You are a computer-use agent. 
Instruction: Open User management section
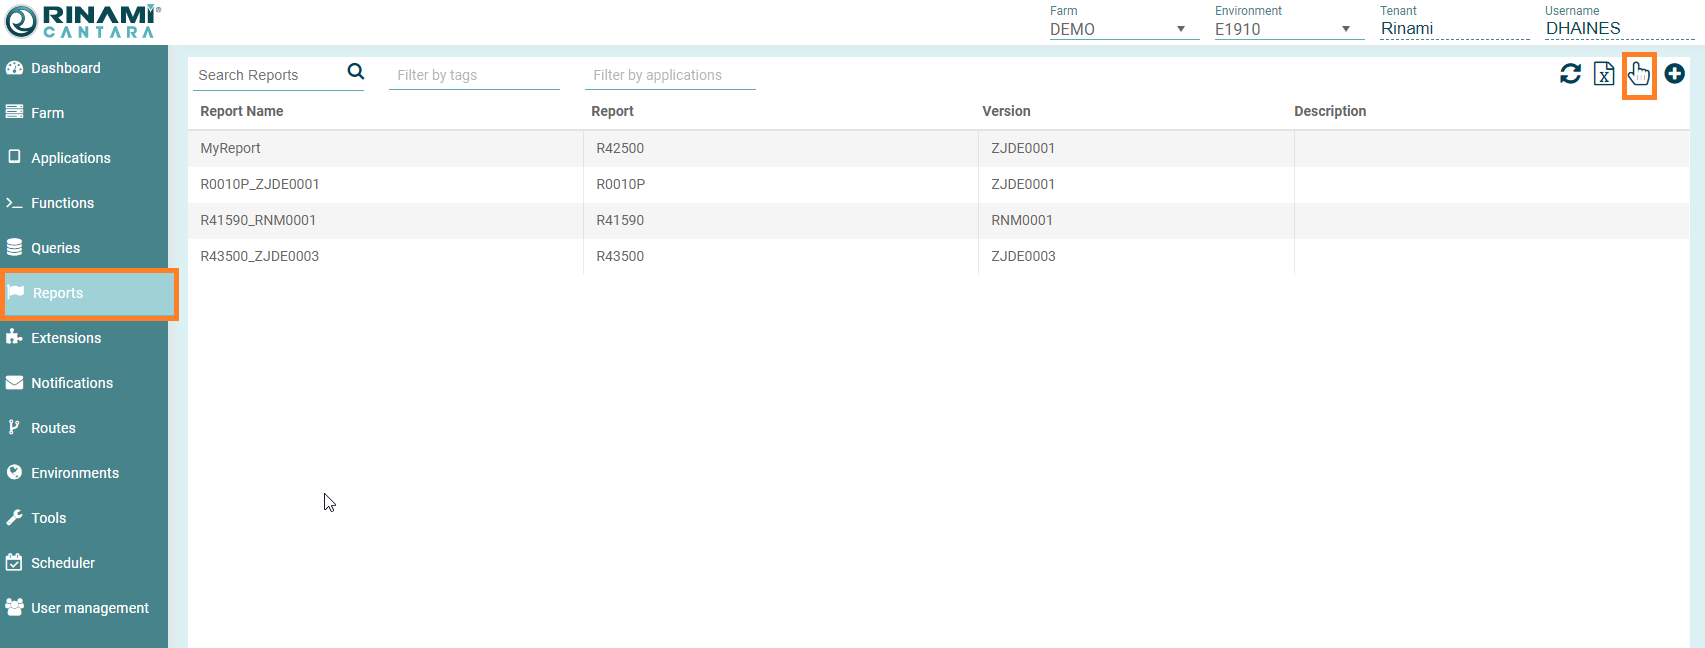89,608
